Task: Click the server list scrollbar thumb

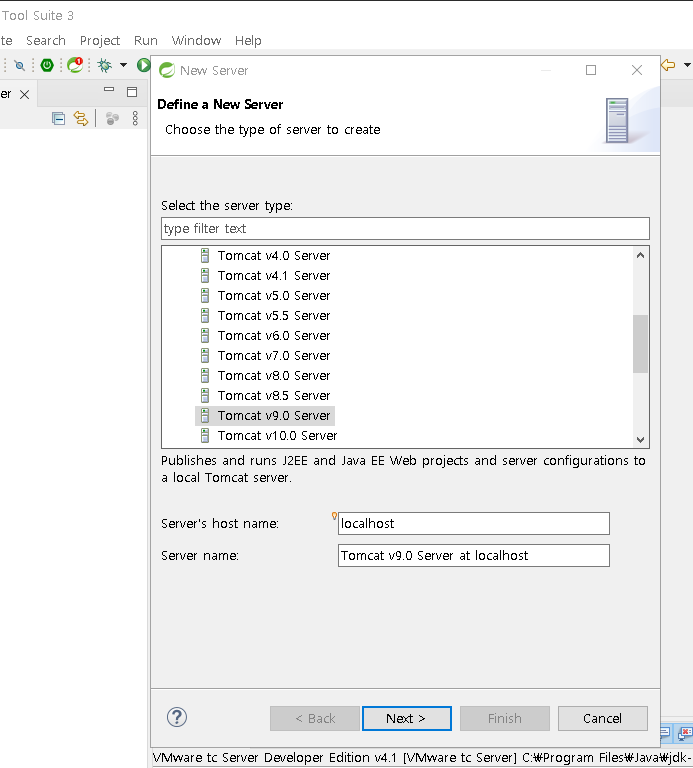Action: [640, 344]
